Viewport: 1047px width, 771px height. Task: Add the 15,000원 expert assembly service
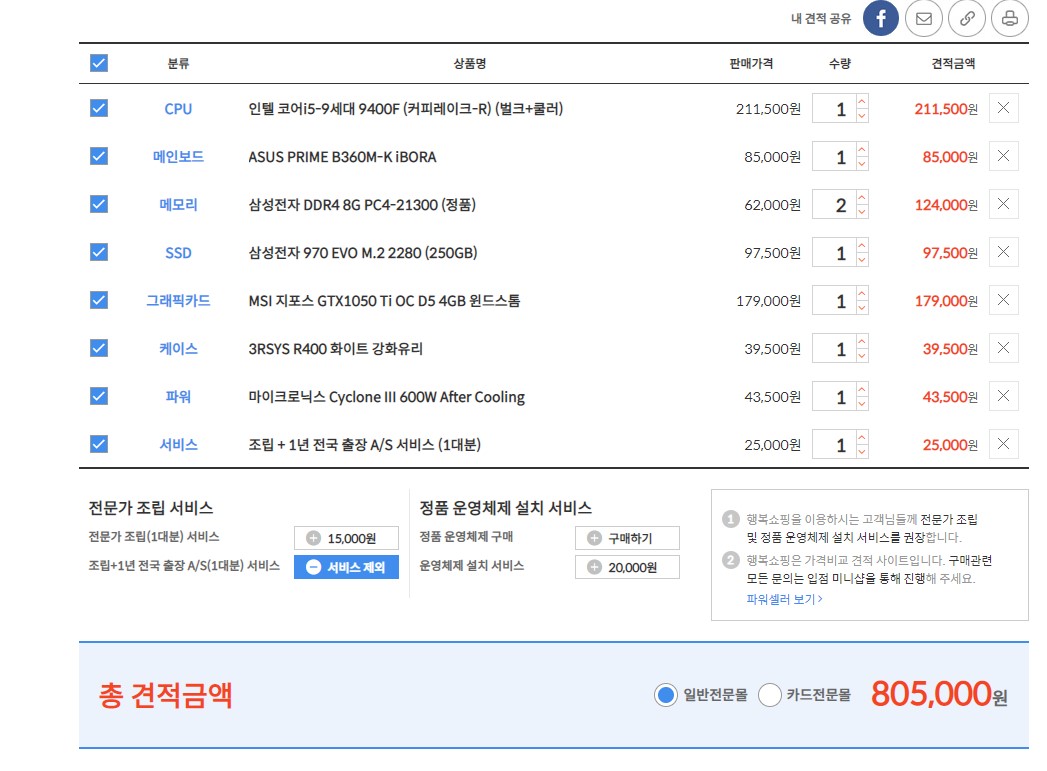point(346,538)
